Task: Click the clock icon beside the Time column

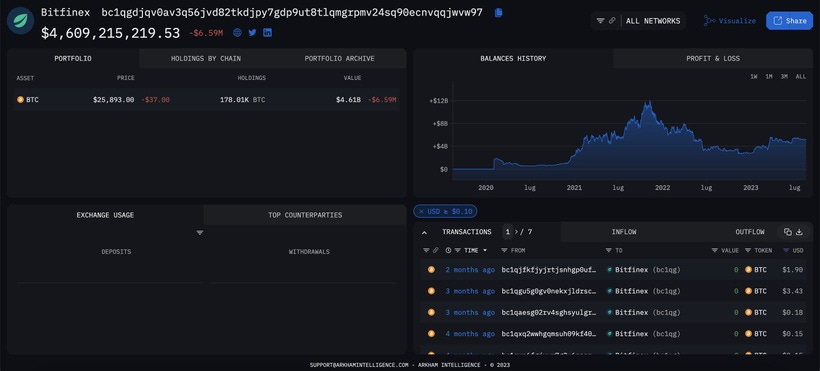Action: [x=448, y=251]
